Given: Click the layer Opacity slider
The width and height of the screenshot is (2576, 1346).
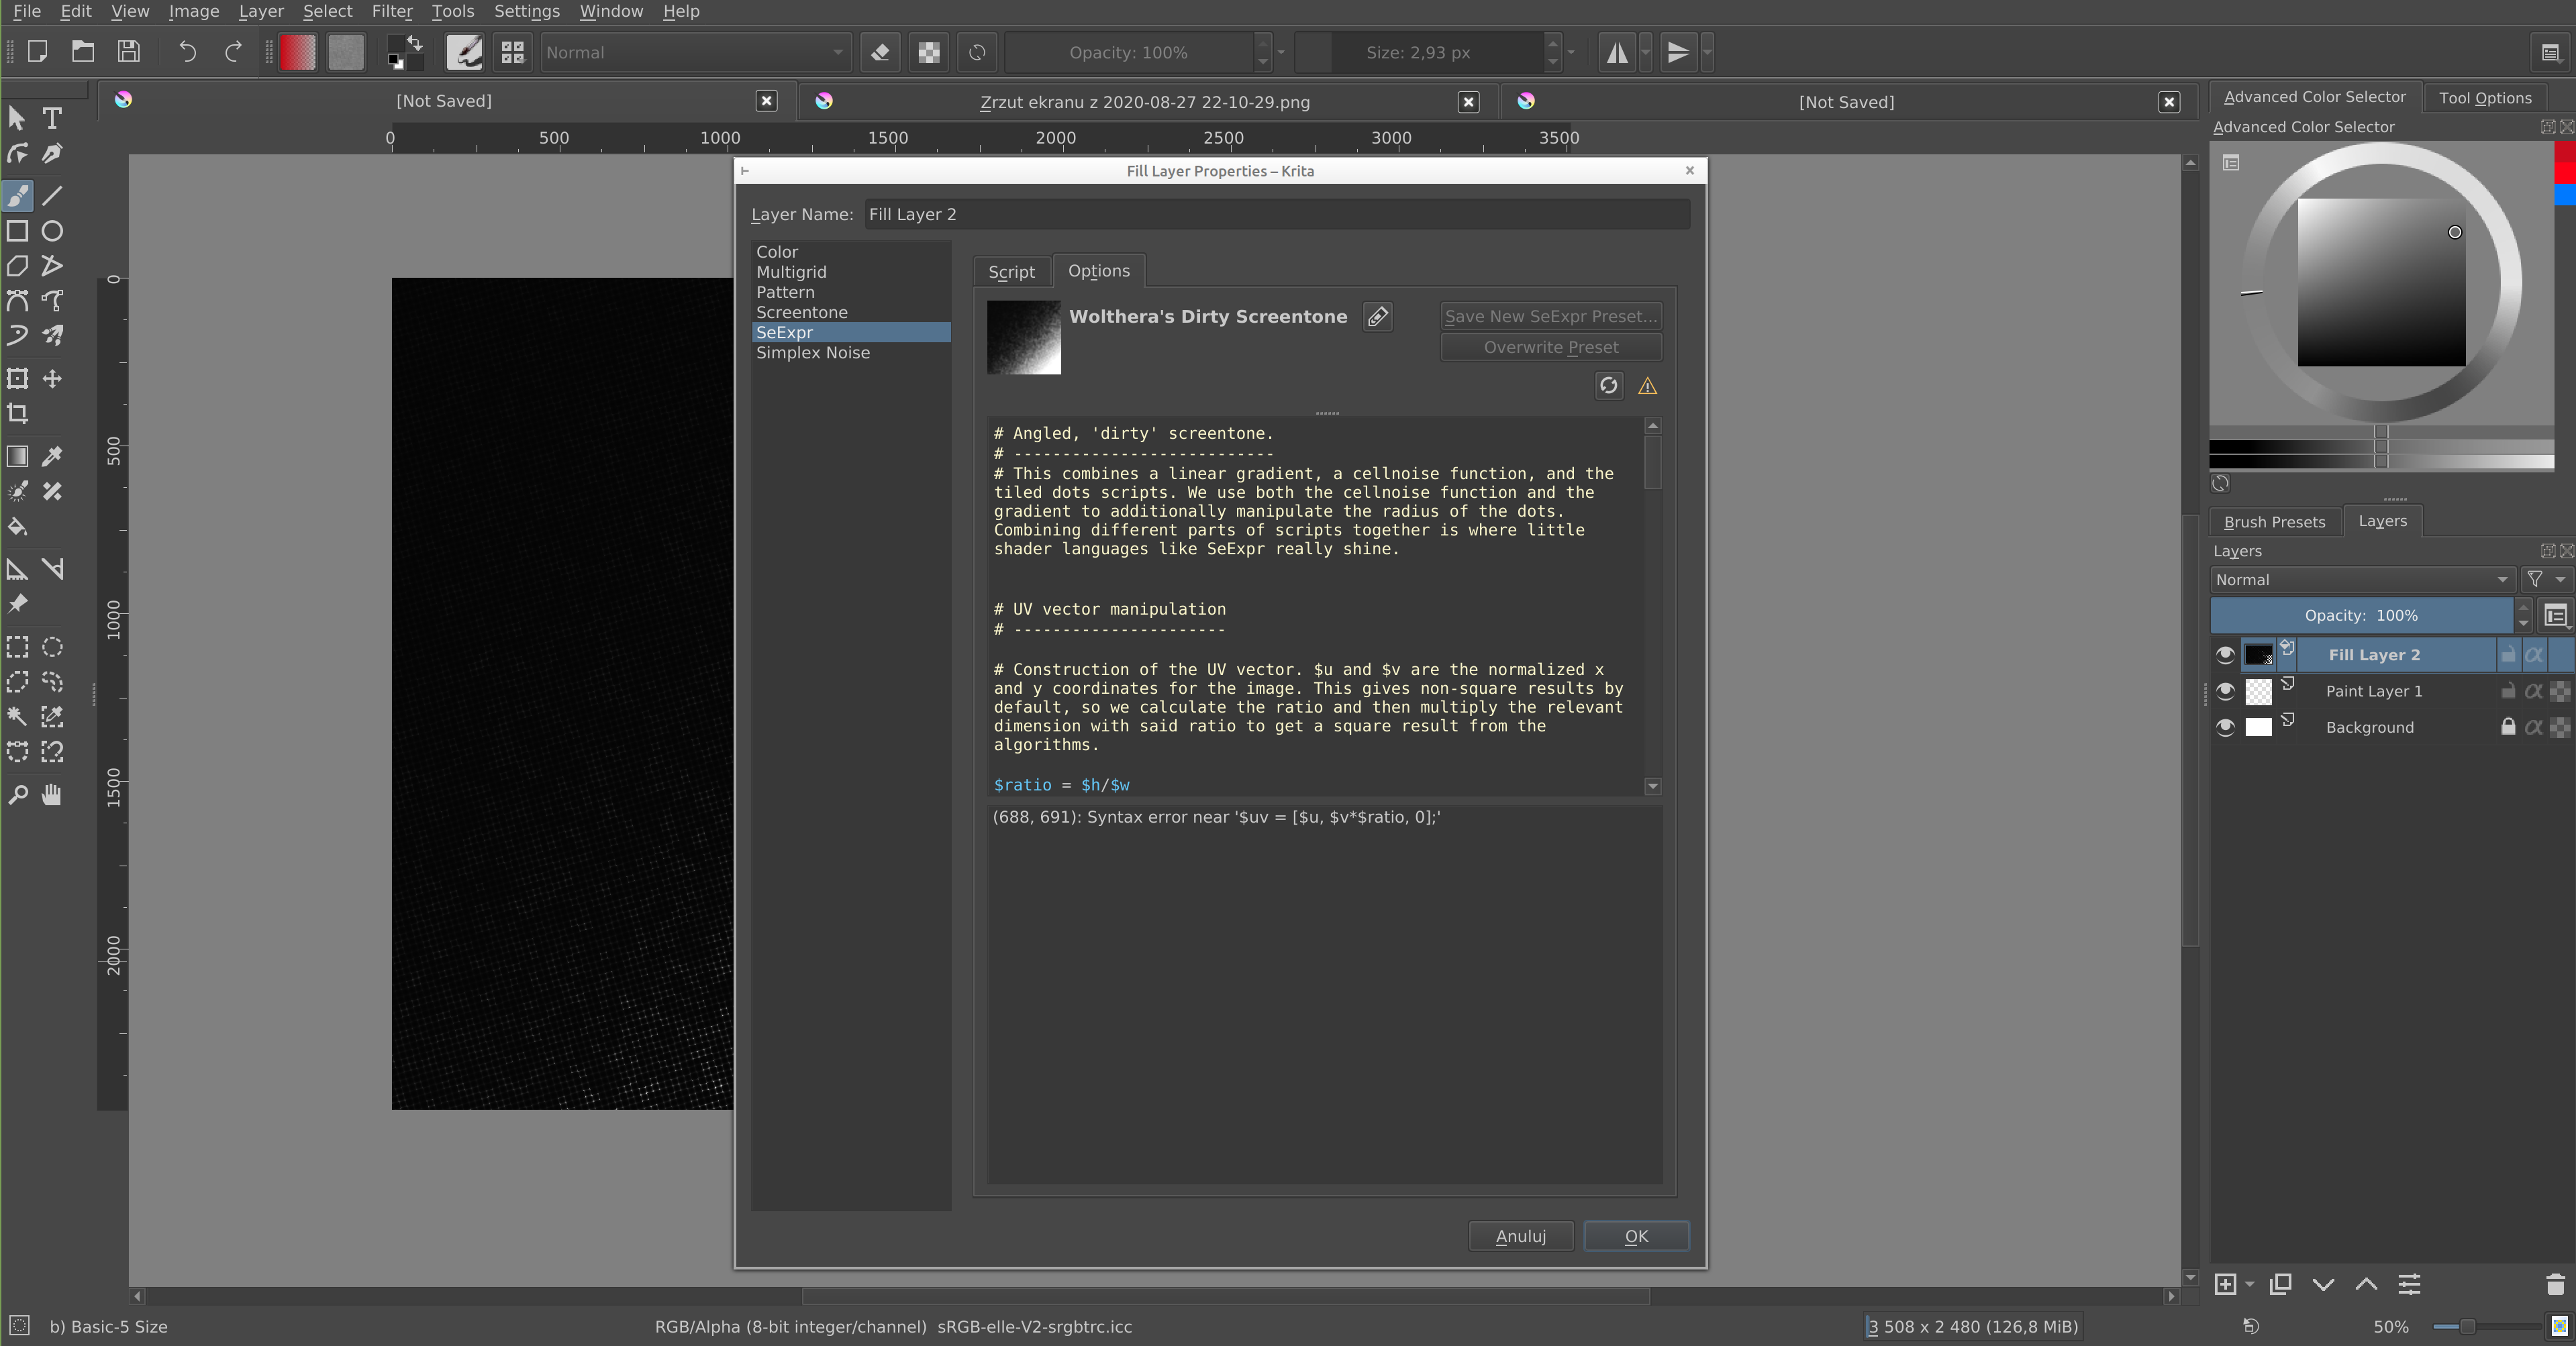Looking at the screenshot, I should (x=2360, y=615).
